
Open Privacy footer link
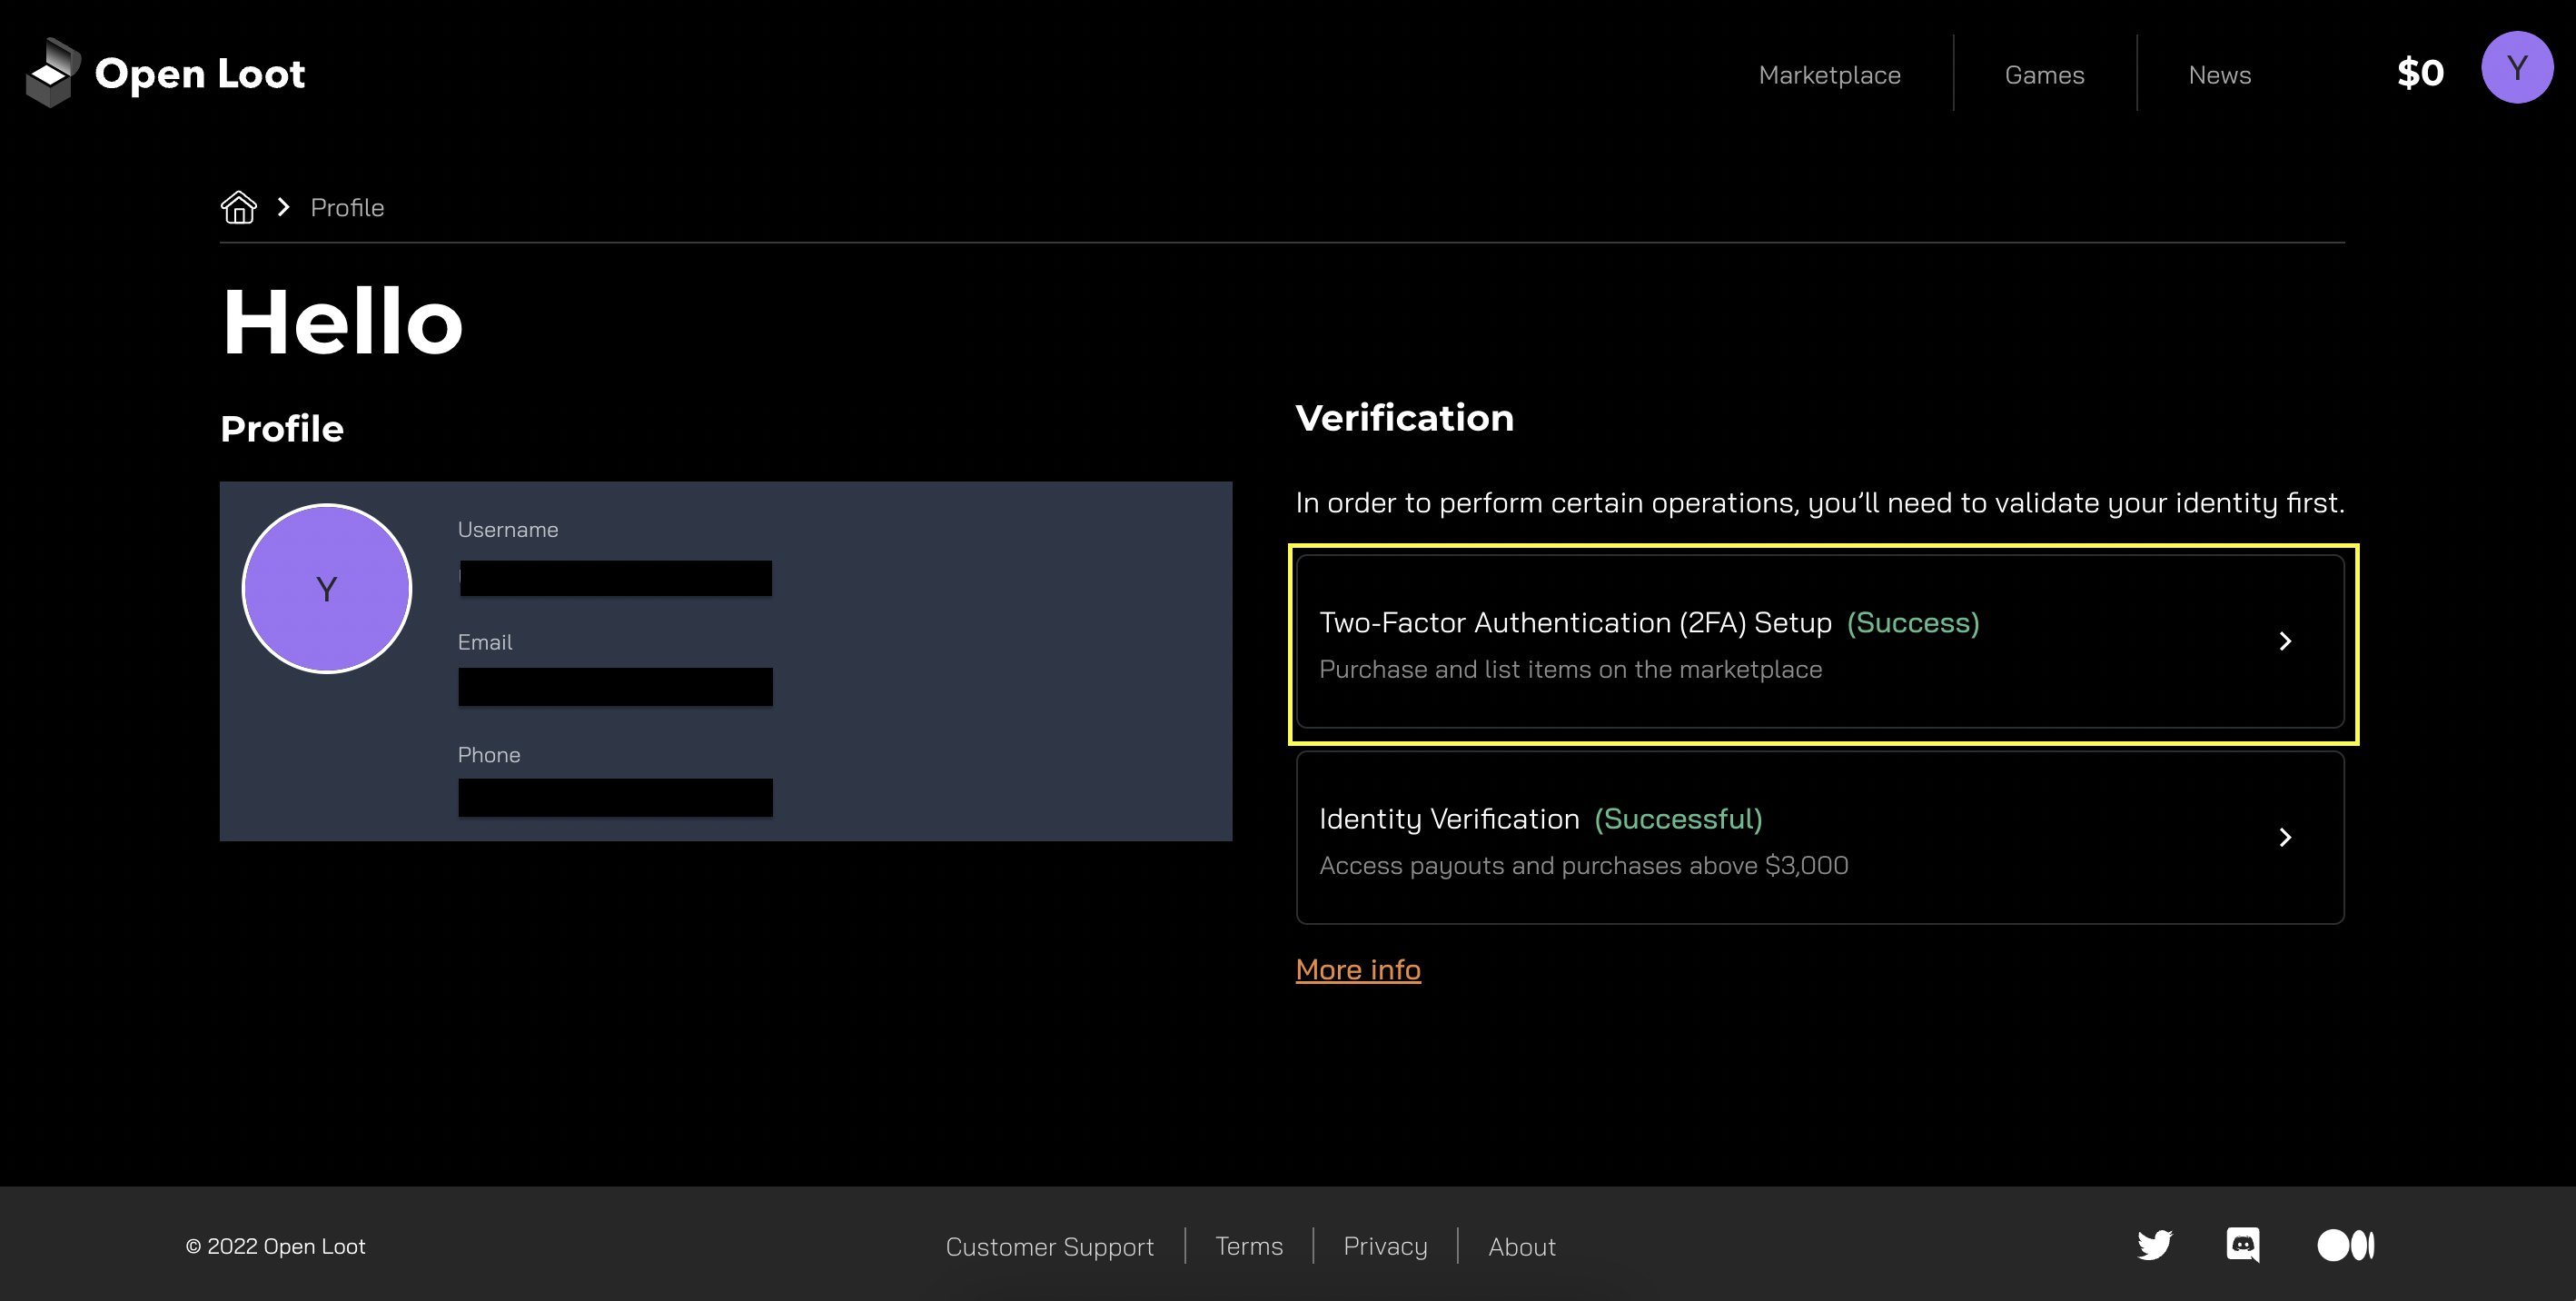(x=1385, y=1246)
